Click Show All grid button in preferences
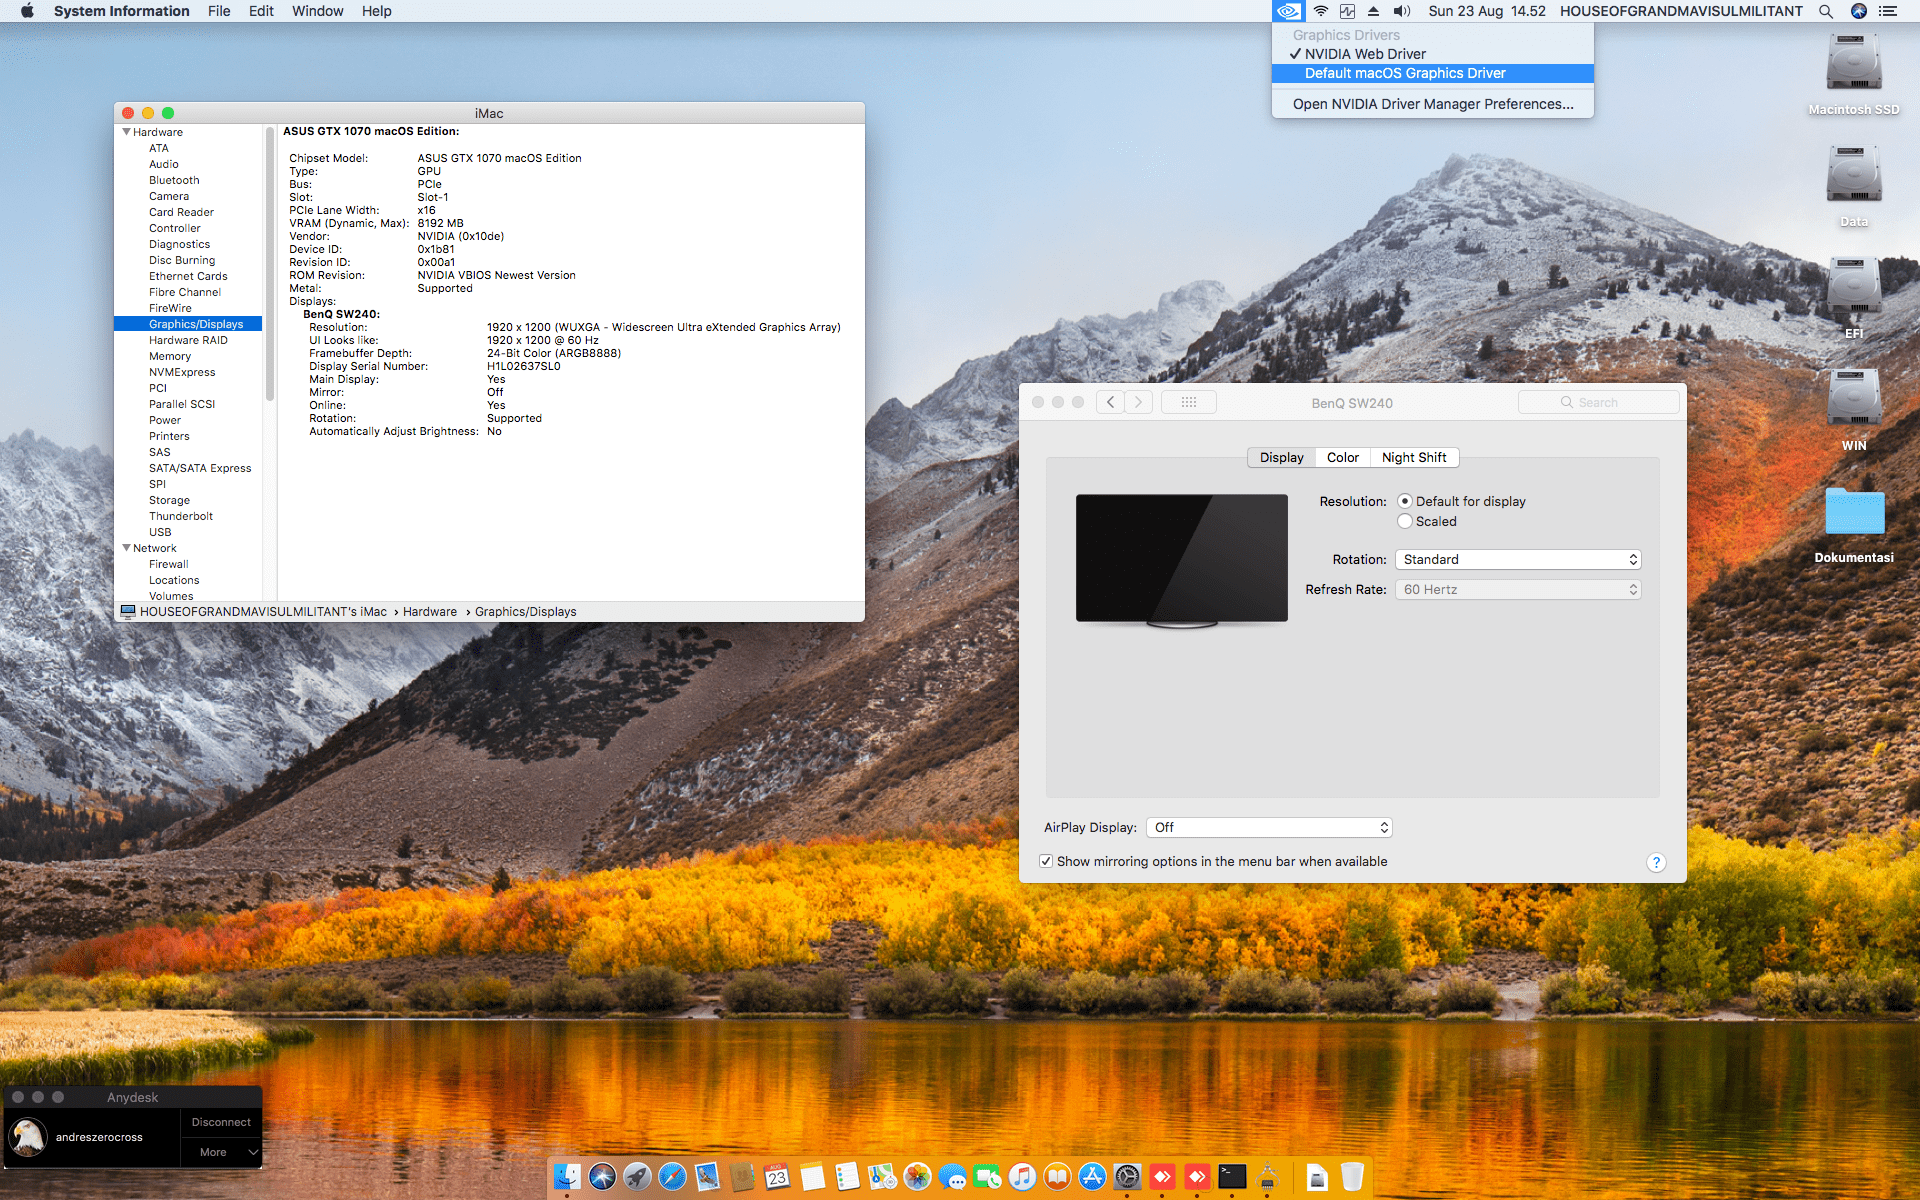The width and height of the screenshot is (1920, 1200). tap(1188, 402)
